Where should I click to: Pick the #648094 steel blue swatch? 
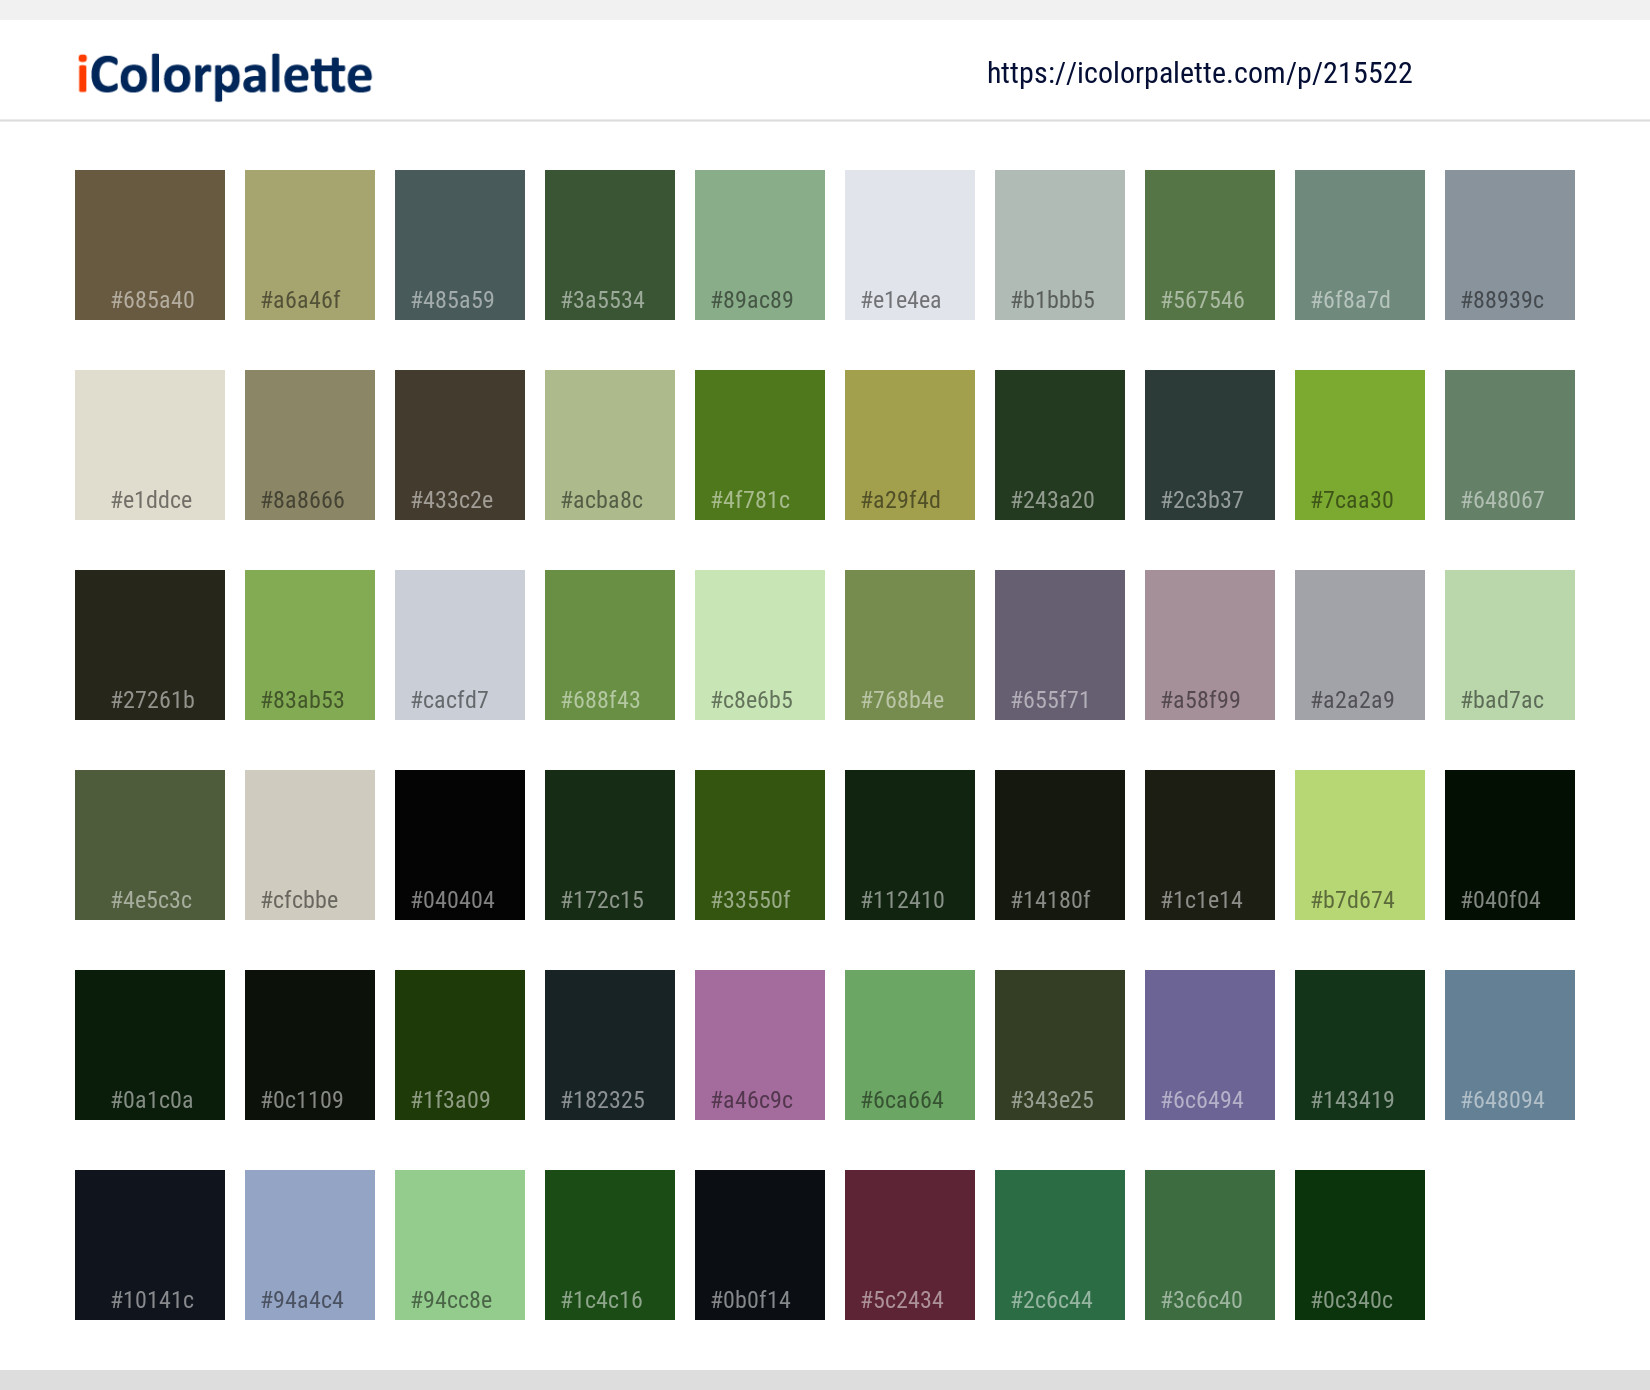click(1510, 1045)
